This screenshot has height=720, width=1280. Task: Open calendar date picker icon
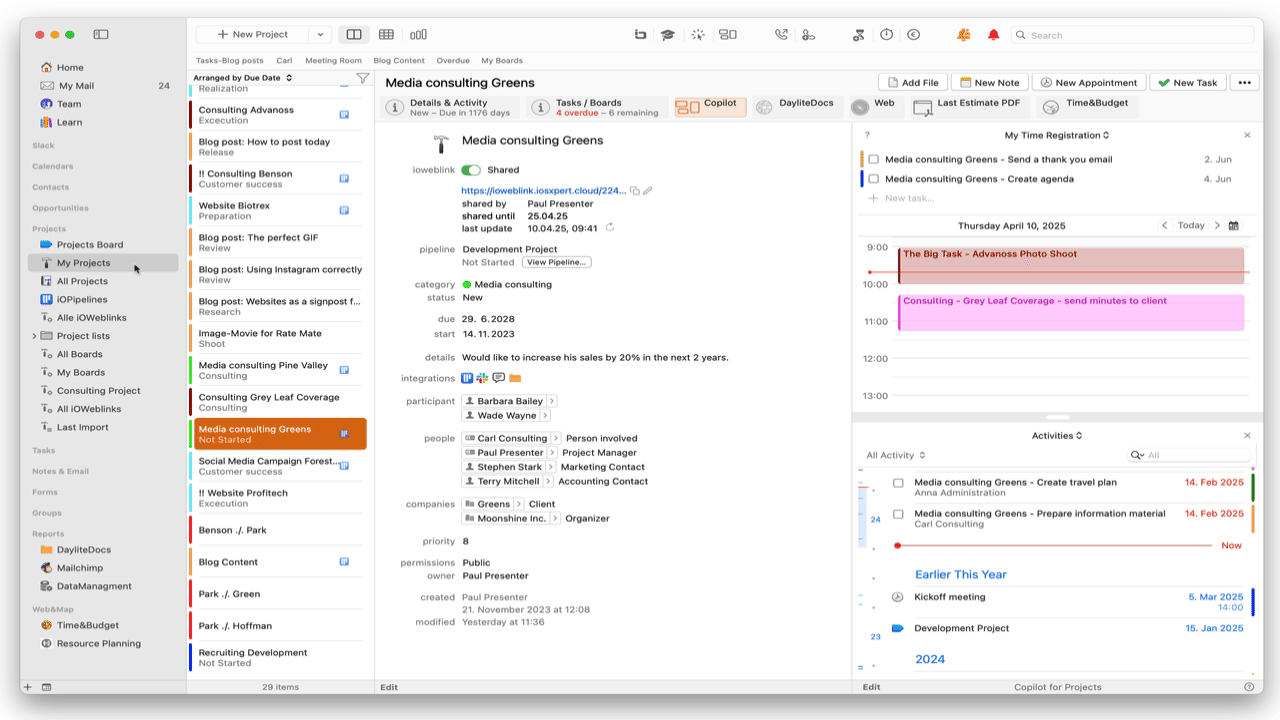(1234, 226)
